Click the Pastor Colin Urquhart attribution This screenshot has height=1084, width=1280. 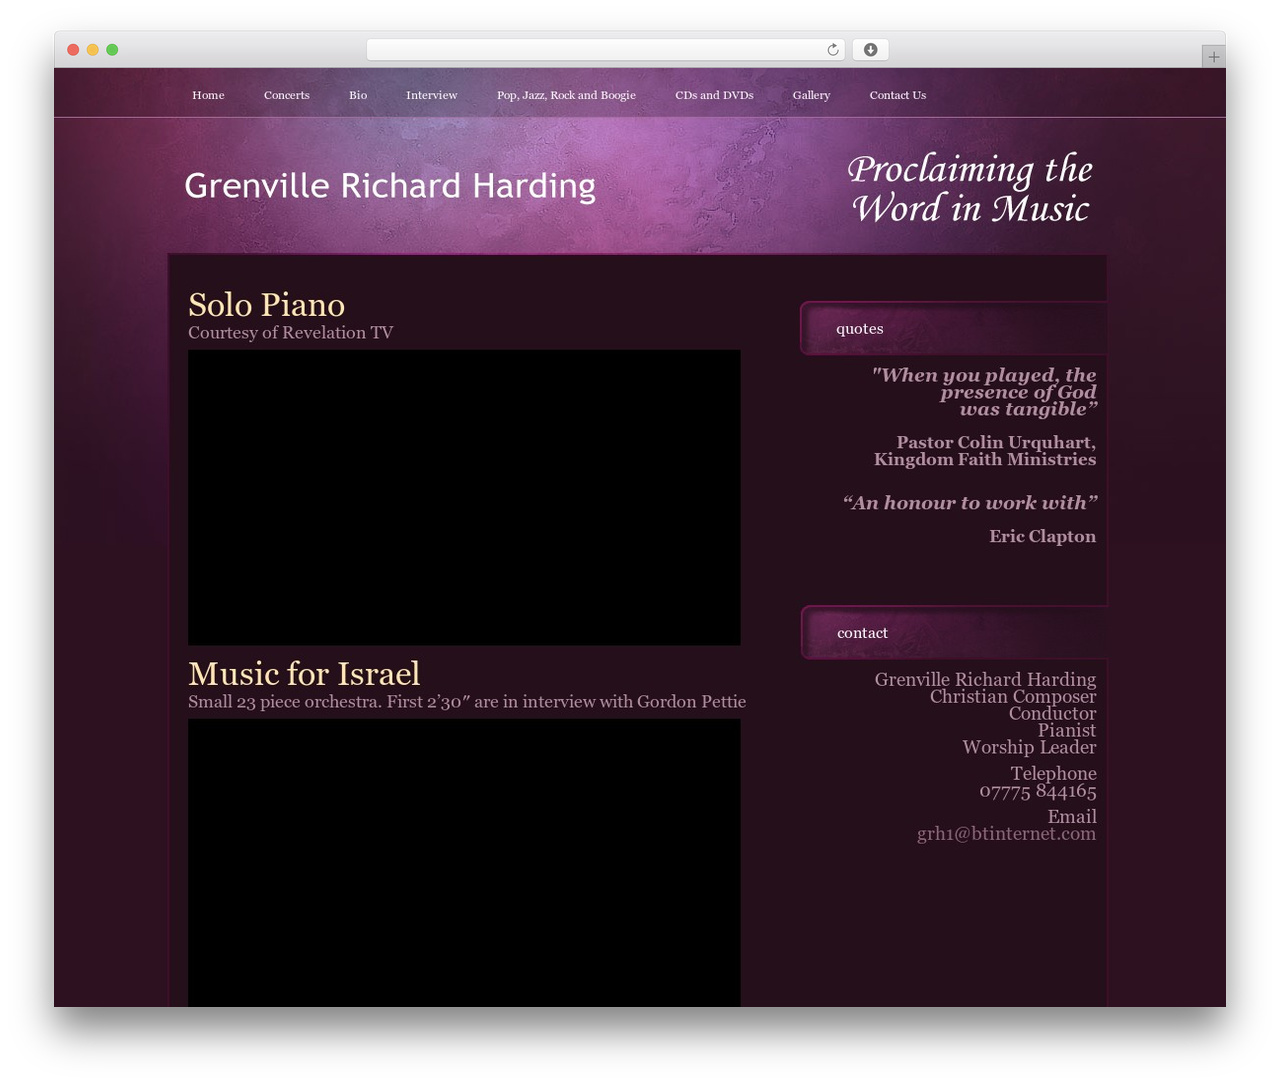coord(985,451)
